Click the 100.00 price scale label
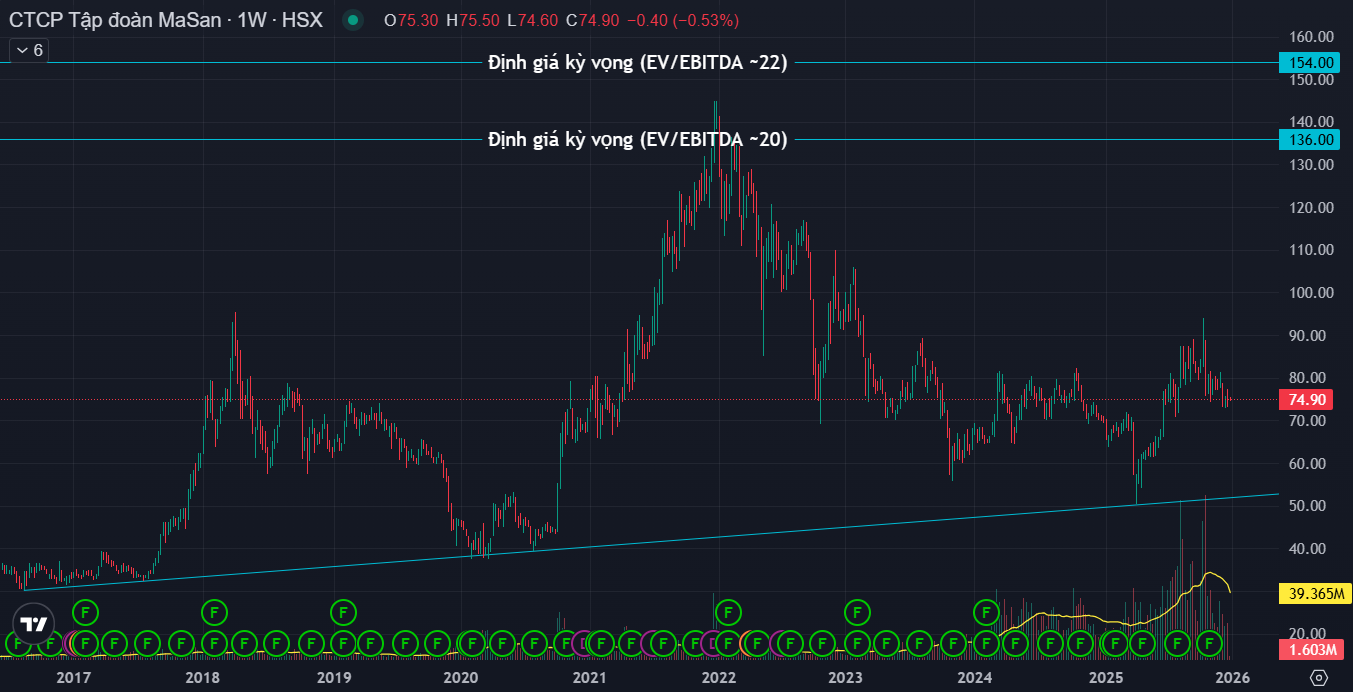Image resolution: width=1353 pixels, height=692 pixels. [1311, 293]
